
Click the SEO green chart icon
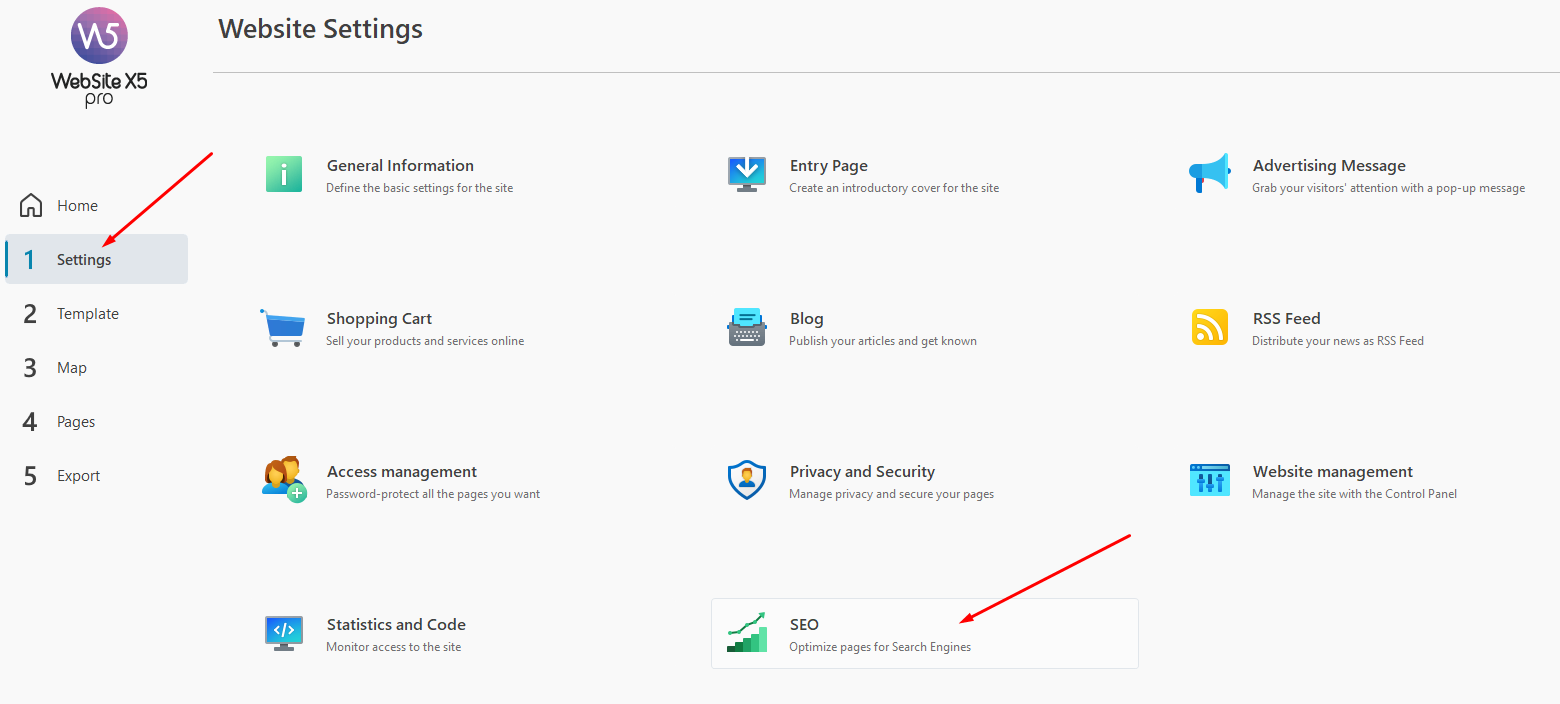point(747,633)
